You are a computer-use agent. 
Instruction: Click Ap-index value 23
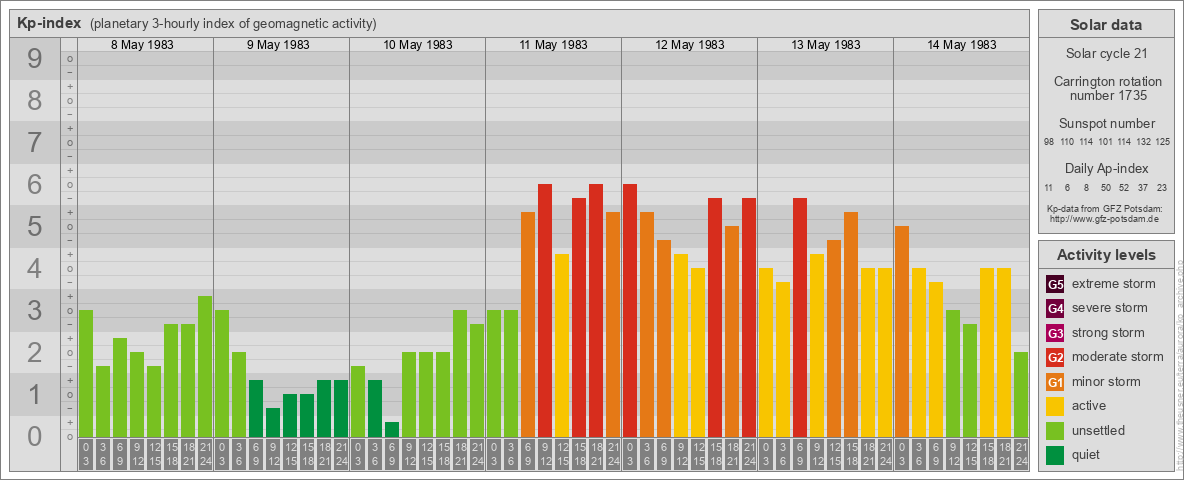point(1162,187)
